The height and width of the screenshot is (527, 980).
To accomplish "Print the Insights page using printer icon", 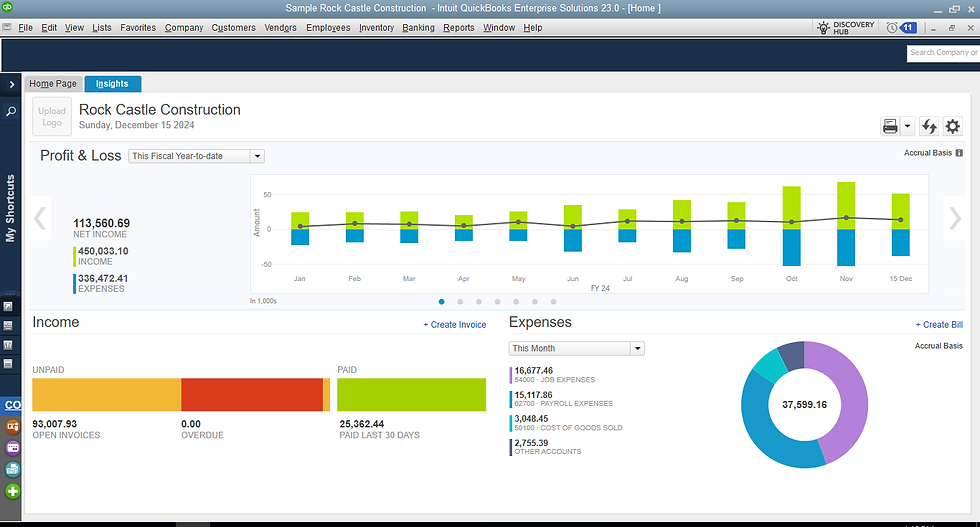I will pyautogui.click(x=890, y=126).
